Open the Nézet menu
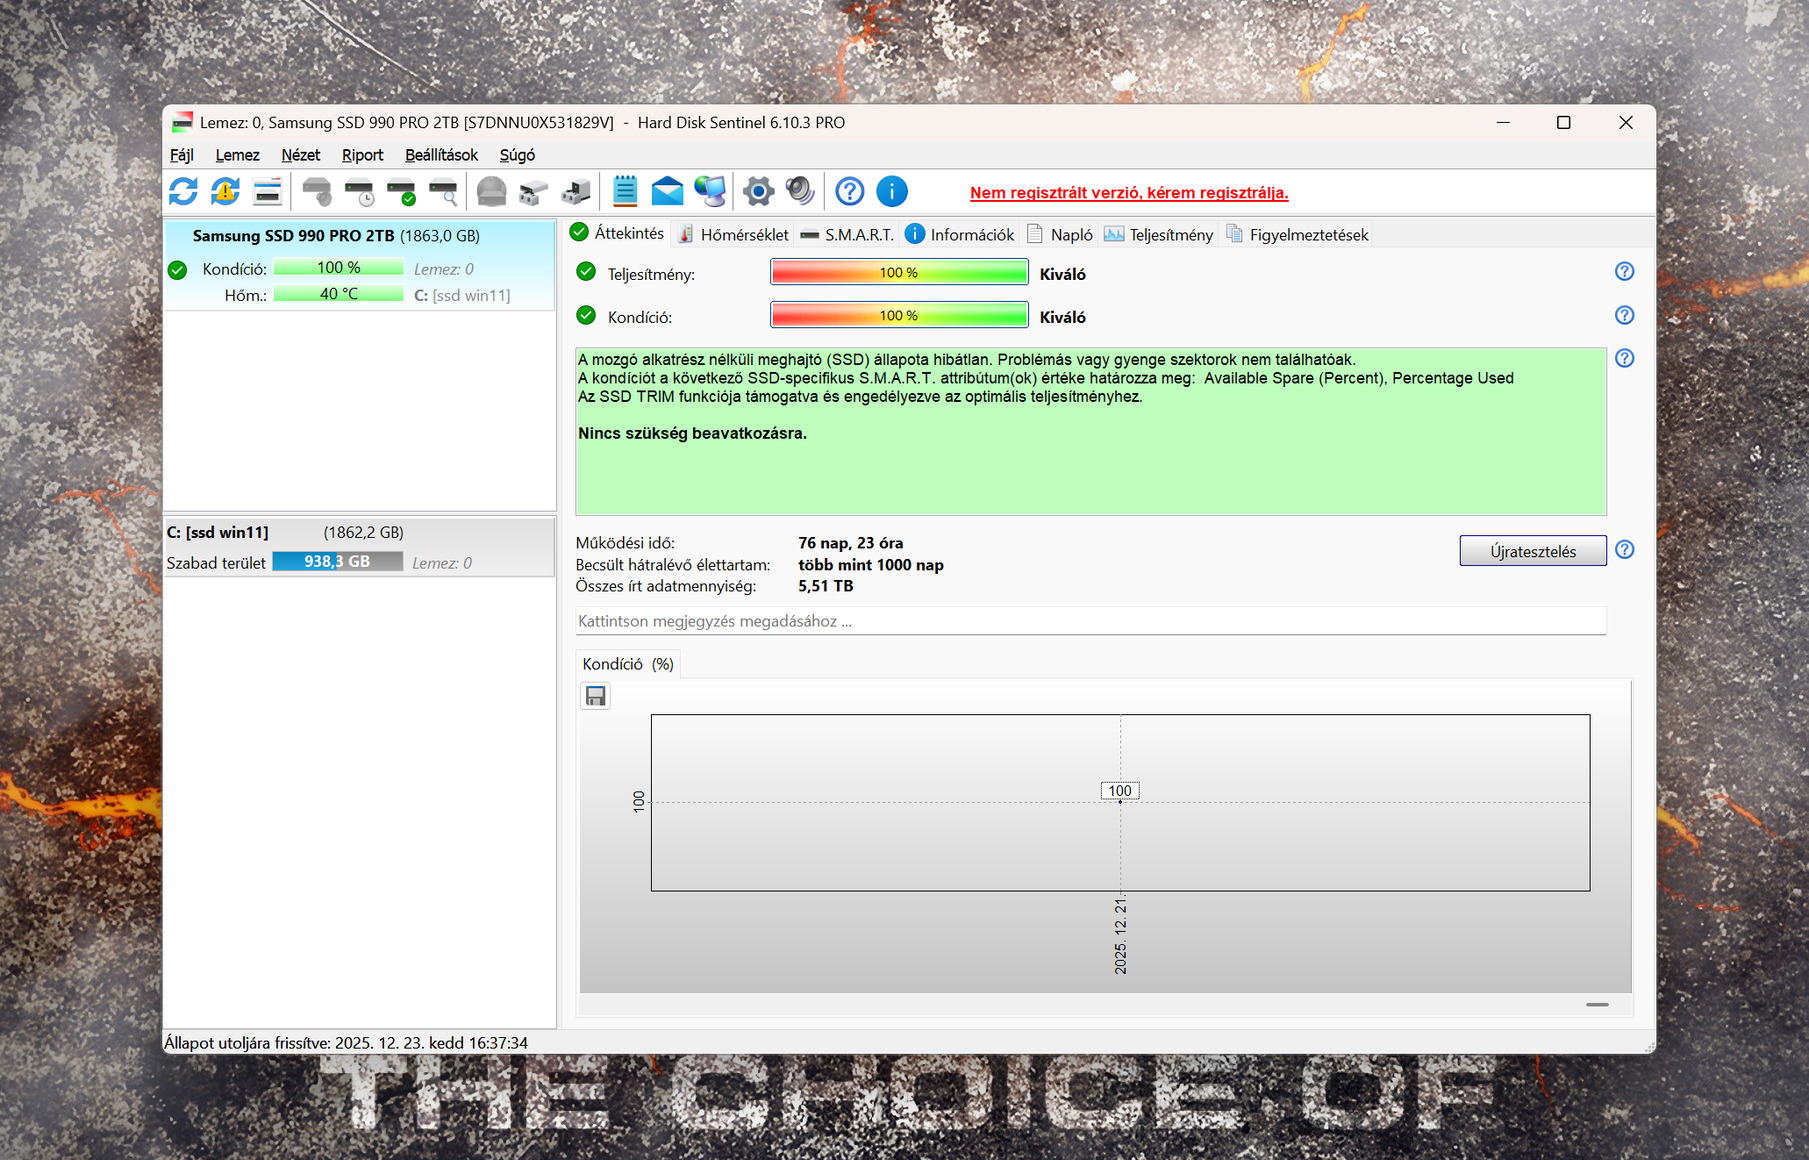Viewport: 1809px width, 1160px height. (x=300, y=155)
